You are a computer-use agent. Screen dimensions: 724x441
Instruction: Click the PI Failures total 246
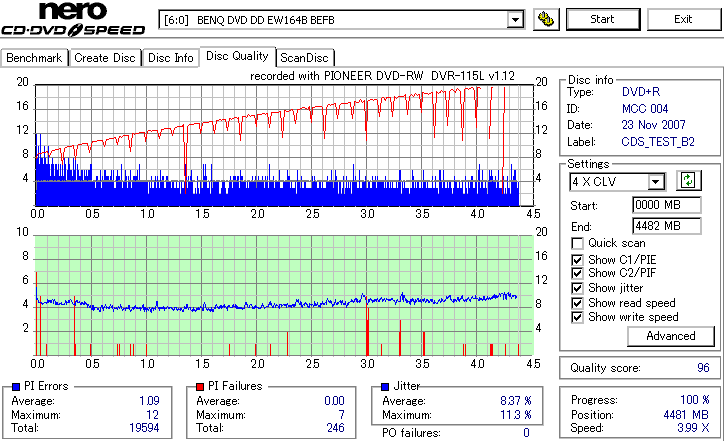336,428
